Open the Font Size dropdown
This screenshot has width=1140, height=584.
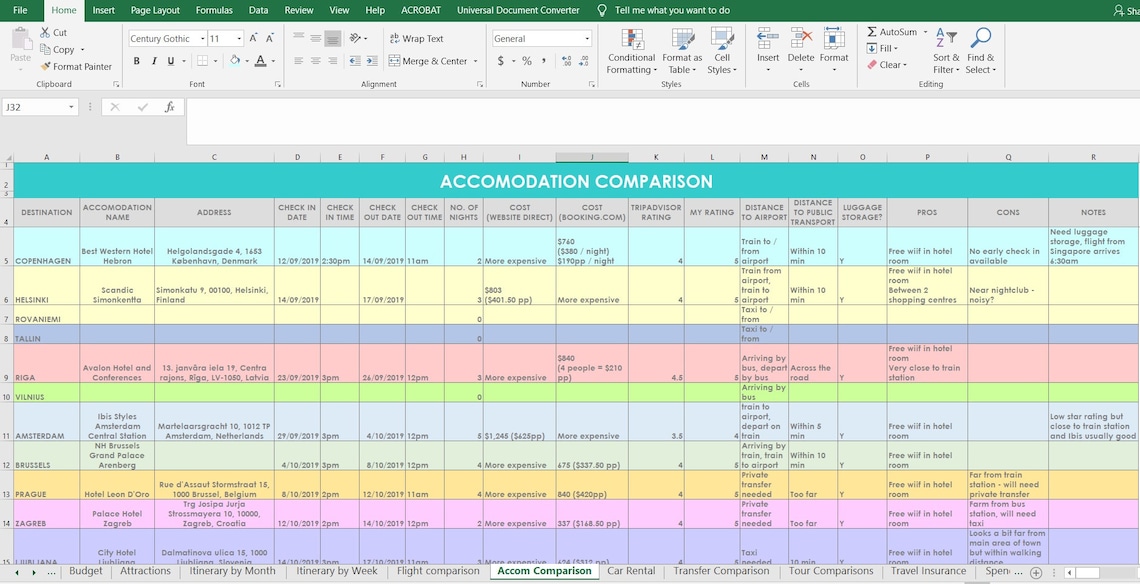240,38
